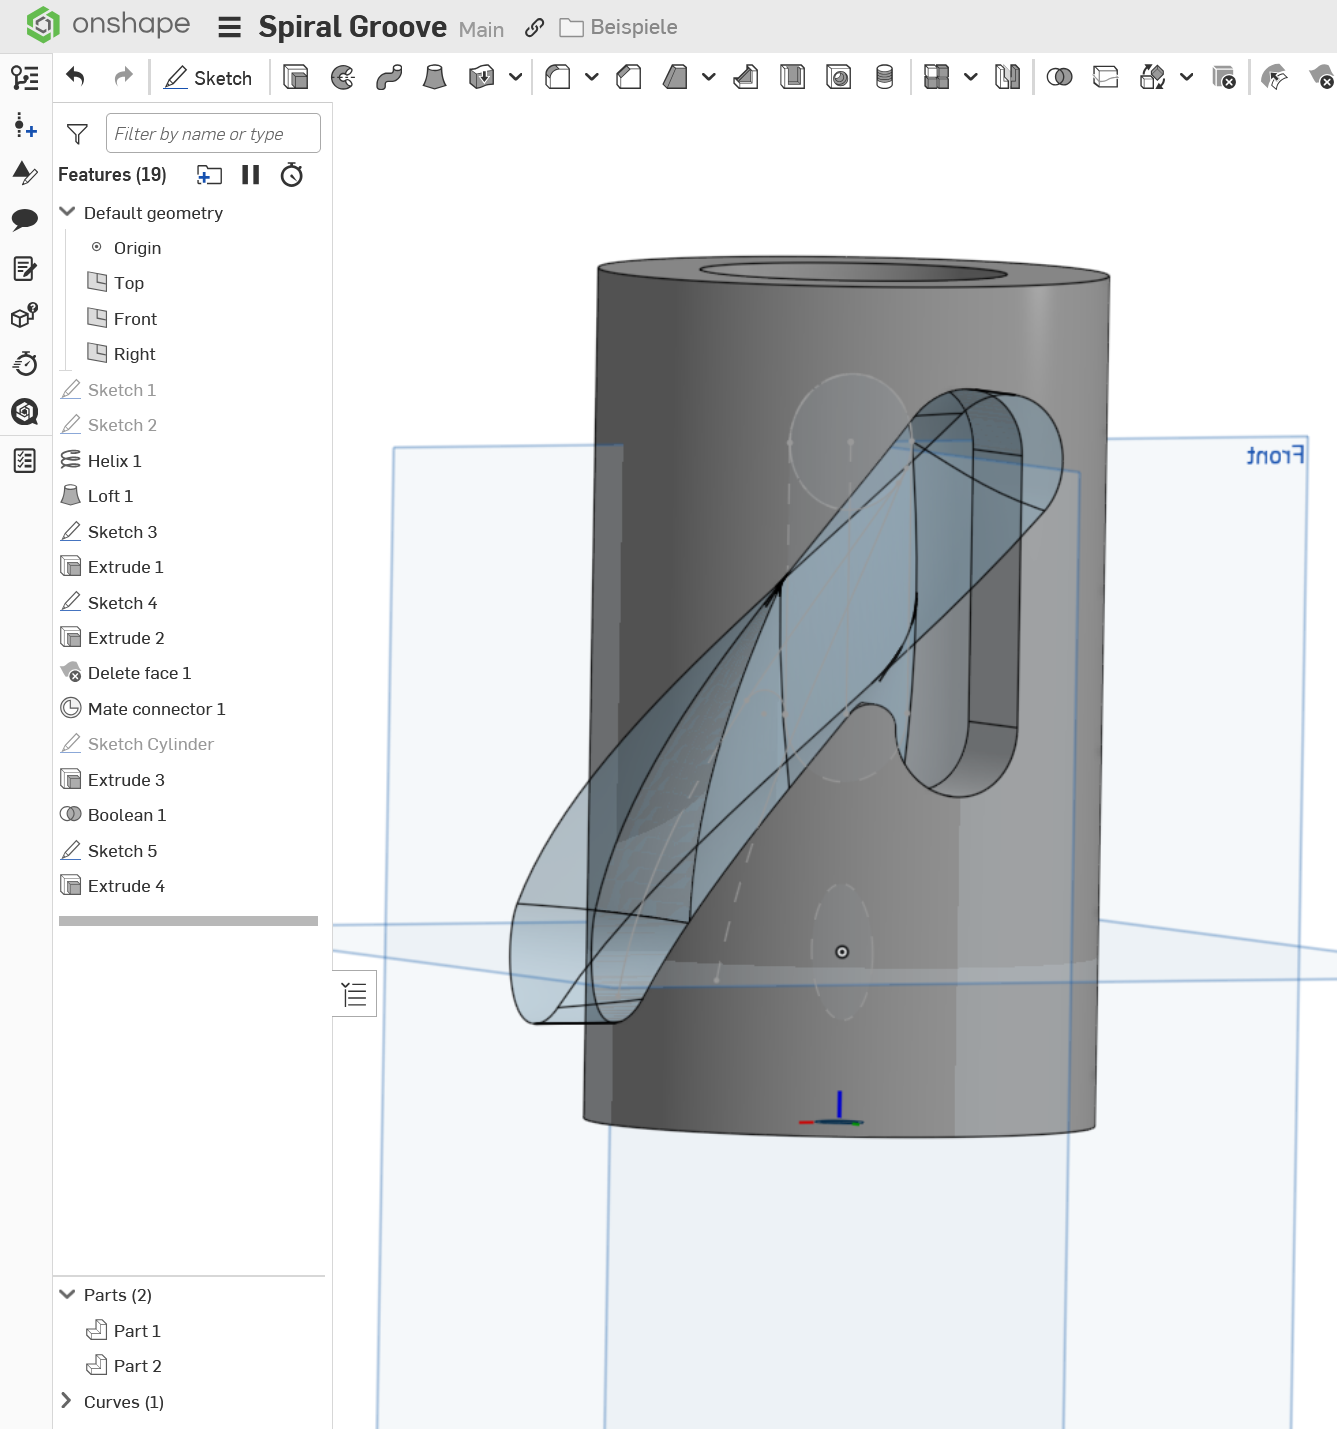The height and width of the screenshot is (1429, 1337).
Task: Collapse the Default geometry group
Action: (x=68, y=212)
